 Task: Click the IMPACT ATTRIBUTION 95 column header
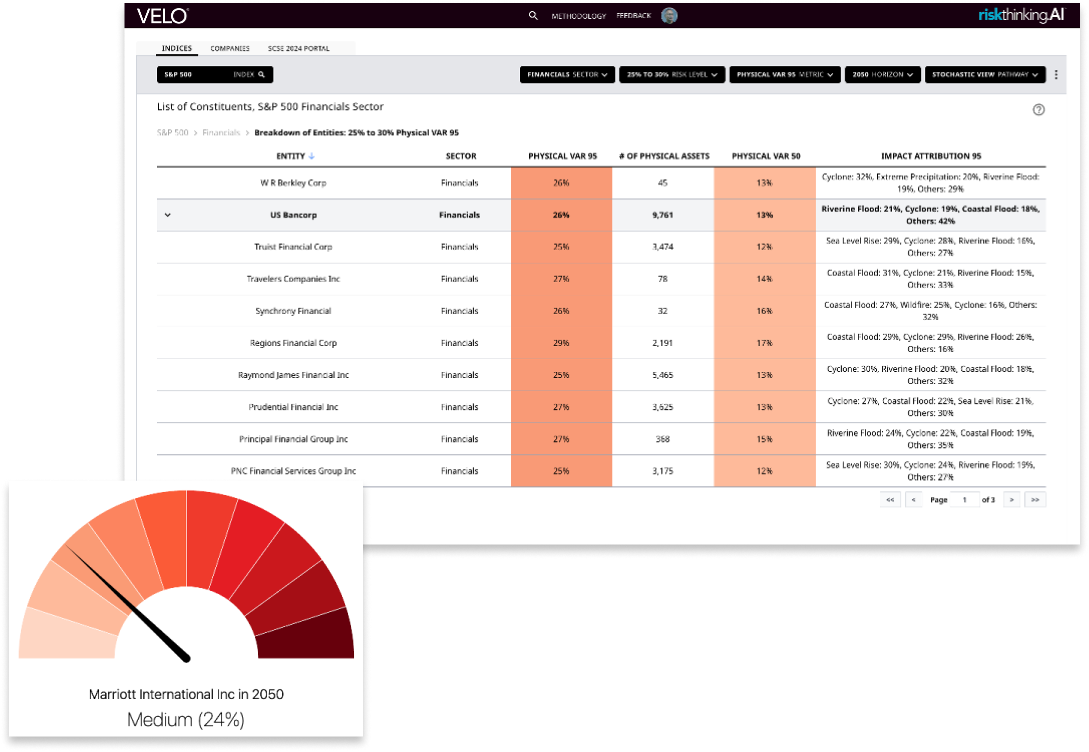931,156
